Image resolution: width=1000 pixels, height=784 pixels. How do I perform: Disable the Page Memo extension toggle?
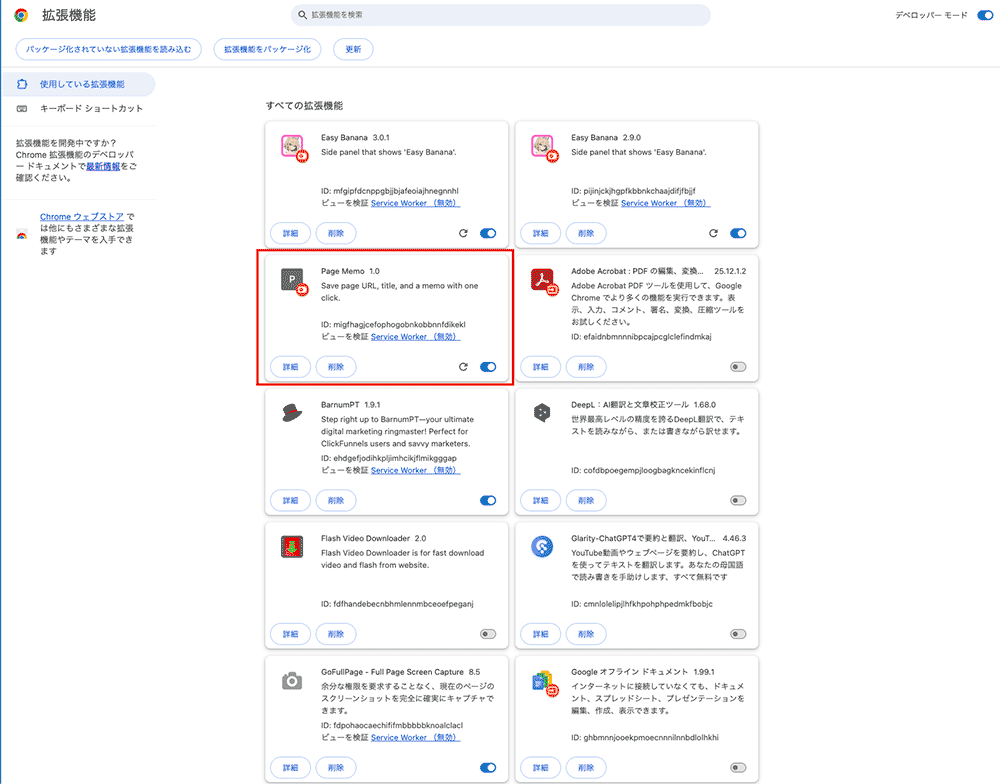(x=488, y=367)
